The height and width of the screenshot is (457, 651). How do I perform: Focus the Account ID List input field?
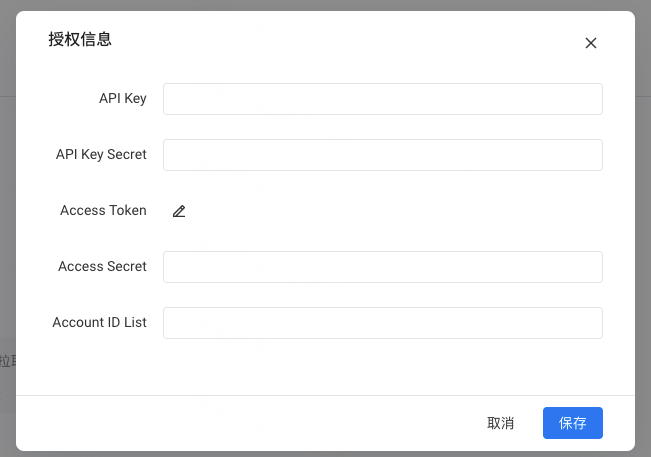tap(383, 323)
